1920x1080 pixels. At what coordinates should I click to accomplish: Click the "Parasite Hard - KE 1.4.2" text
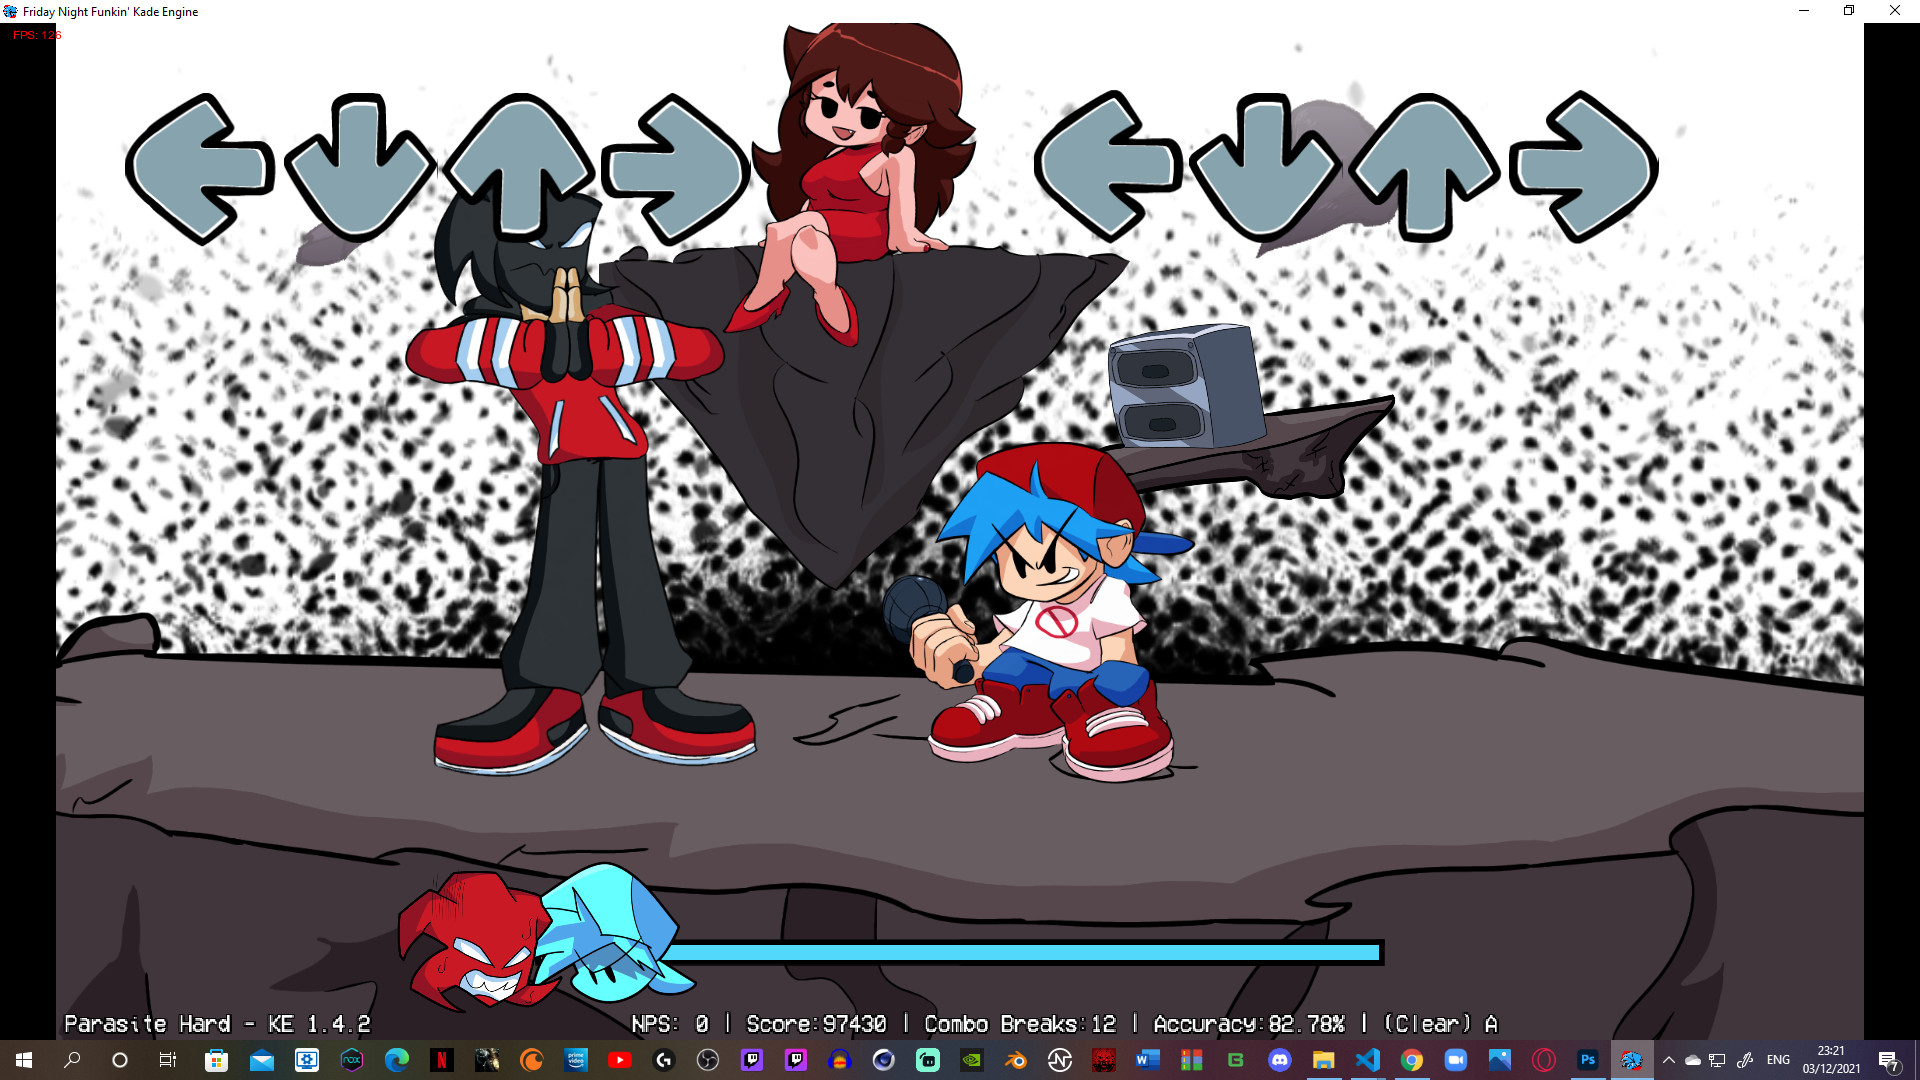(x=217, y=1024)
